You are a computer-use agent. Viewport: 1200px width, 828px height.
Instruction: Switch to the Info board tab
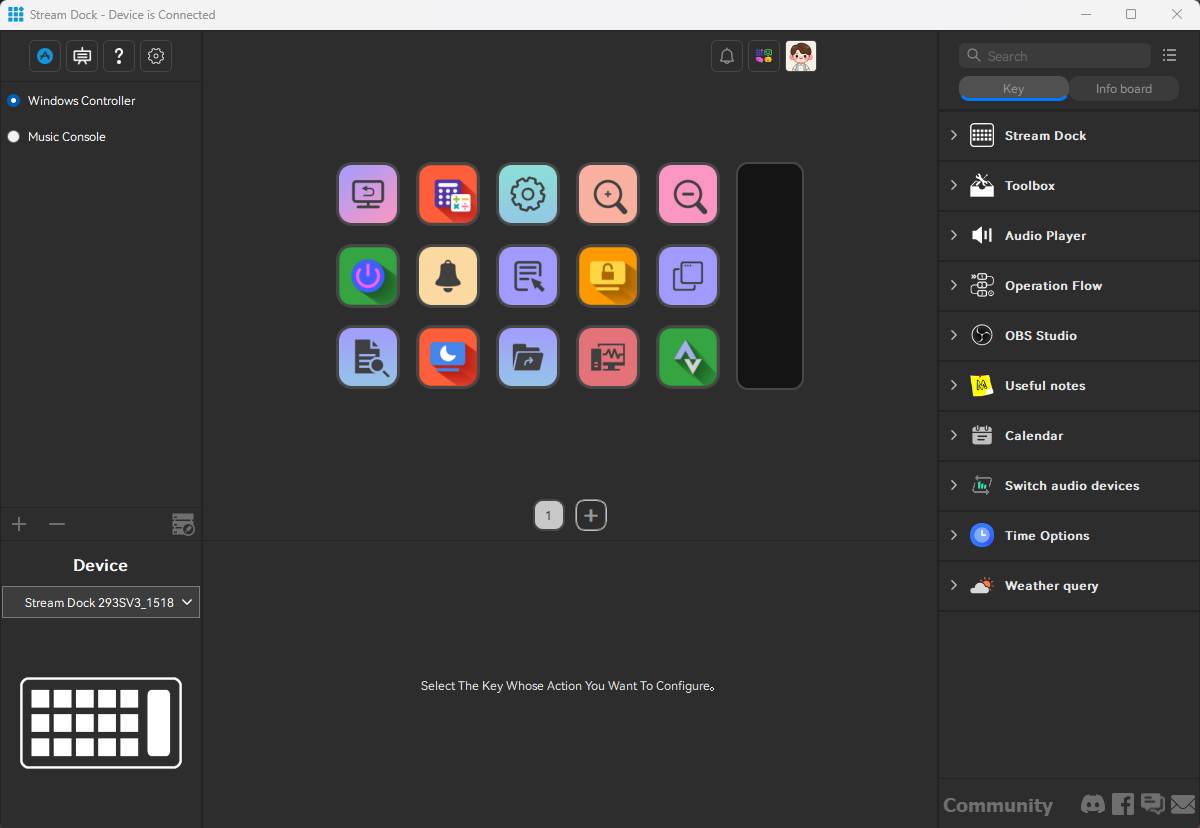(1123, 89)
